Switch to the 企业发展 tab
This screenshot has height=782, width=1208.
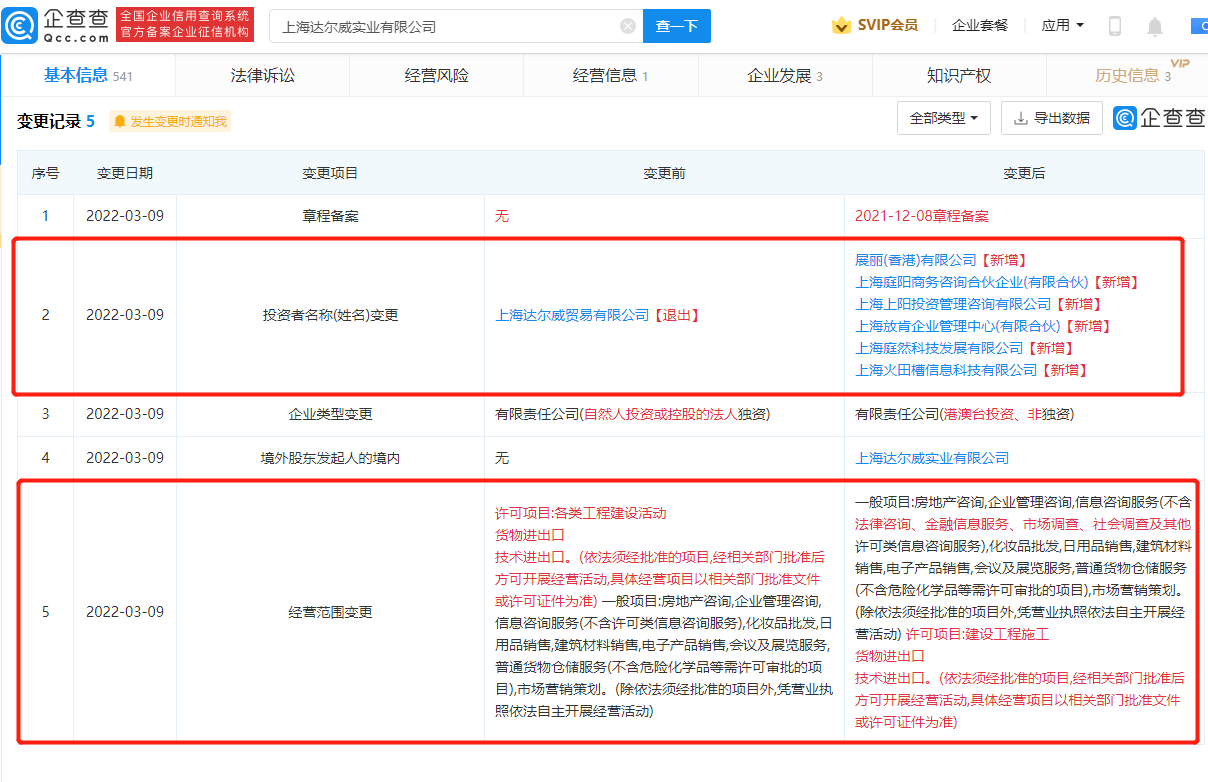pyautogui.click(x=785, y=76)
